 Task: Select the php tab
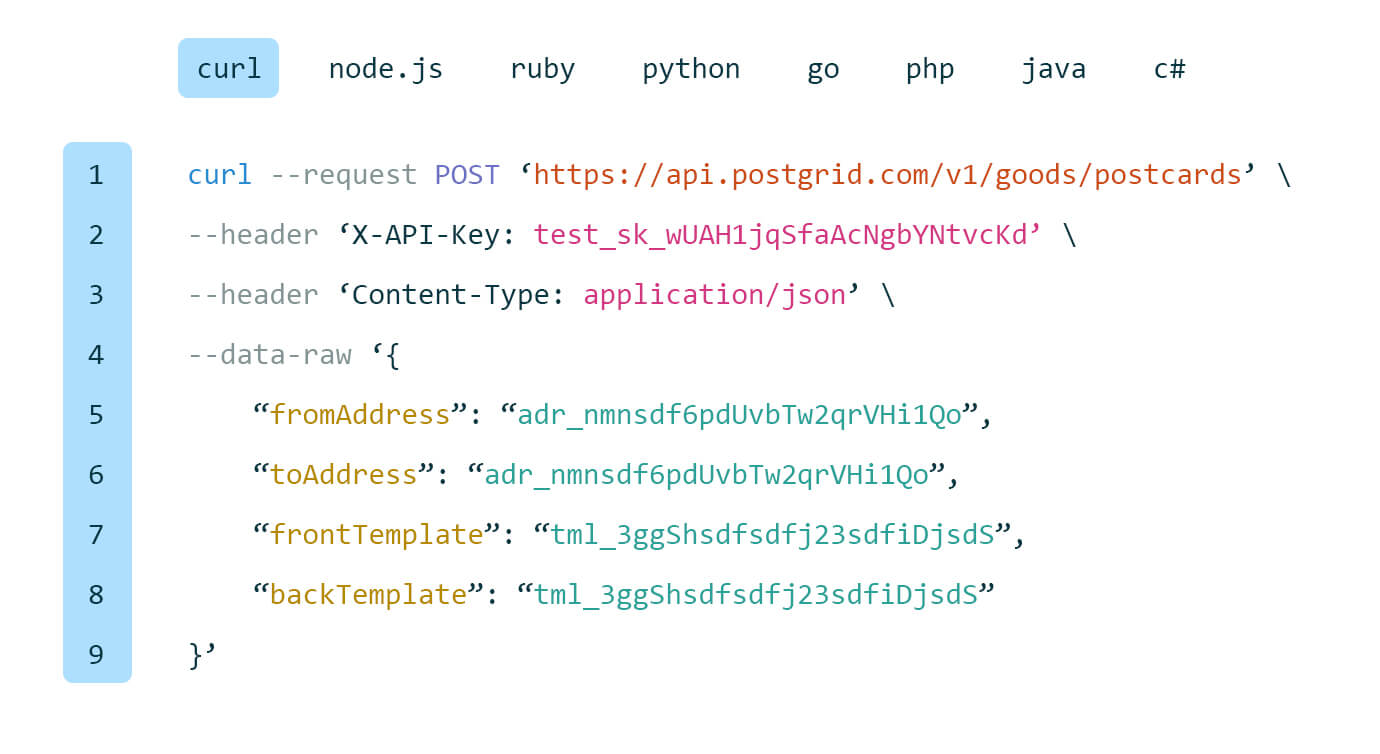[930, 69]
